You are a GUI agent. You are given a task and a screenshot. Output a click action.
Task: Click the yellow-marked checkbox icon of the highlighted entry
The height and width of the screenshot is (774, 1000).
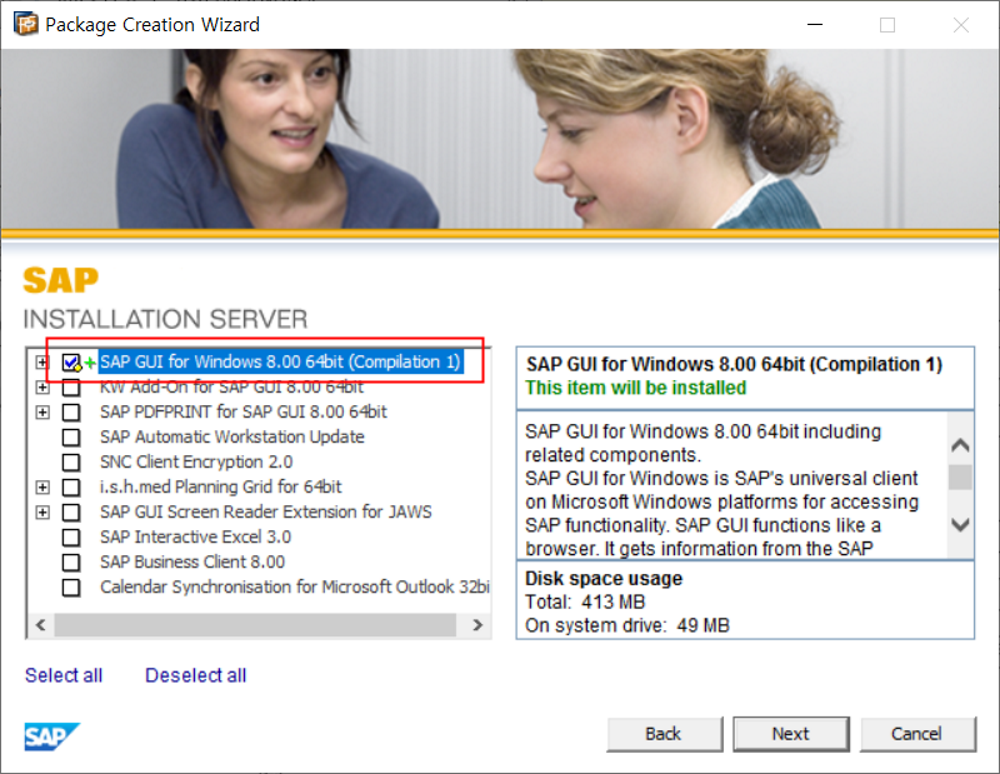tap(71, 363)
